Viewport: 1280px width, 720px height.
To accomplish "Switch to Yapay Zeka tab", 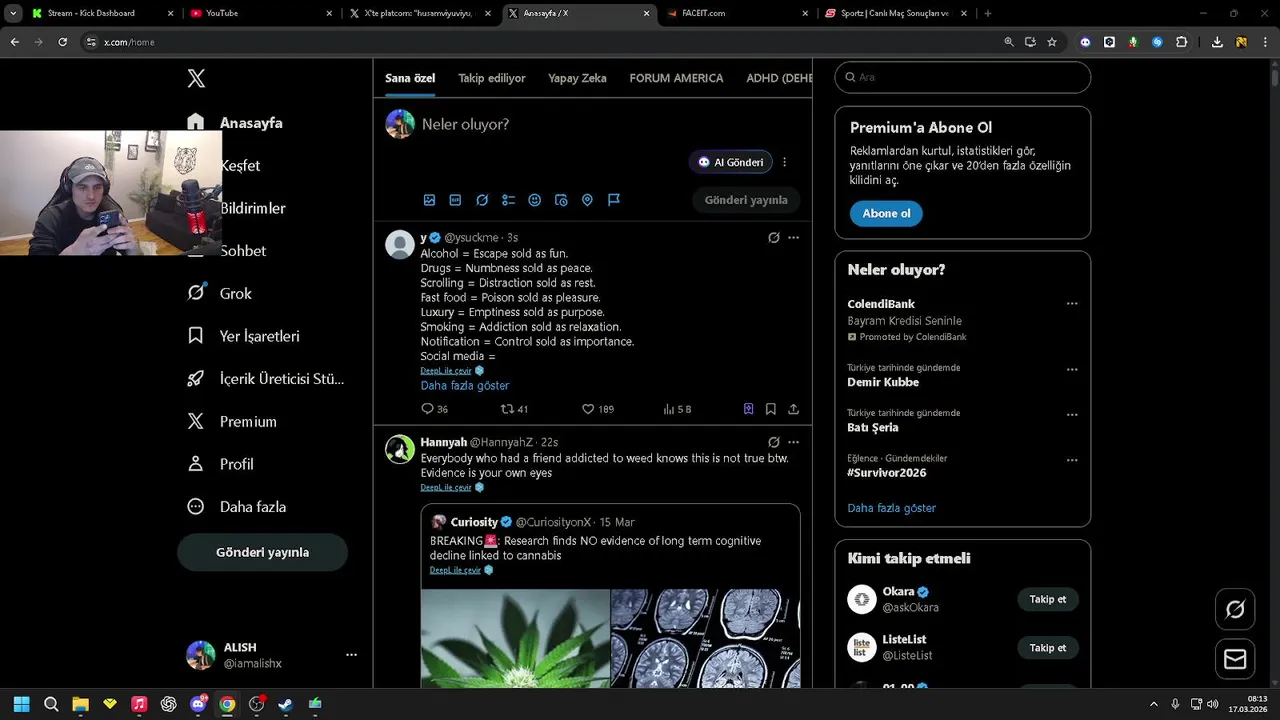I will pyautogui.click(x=577, y=78).
